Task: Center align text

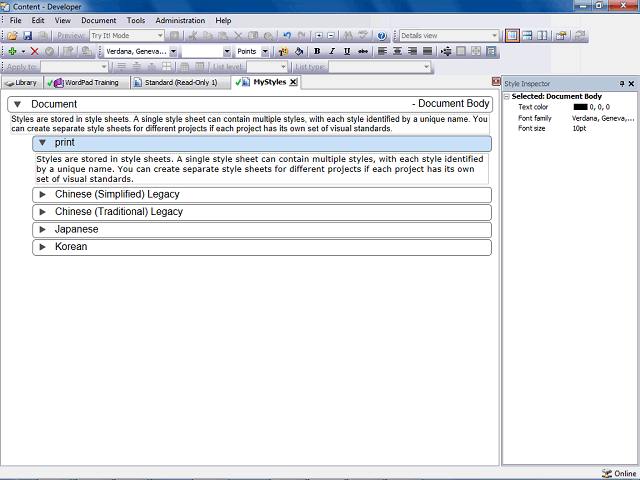Action: tap(397, 51)
